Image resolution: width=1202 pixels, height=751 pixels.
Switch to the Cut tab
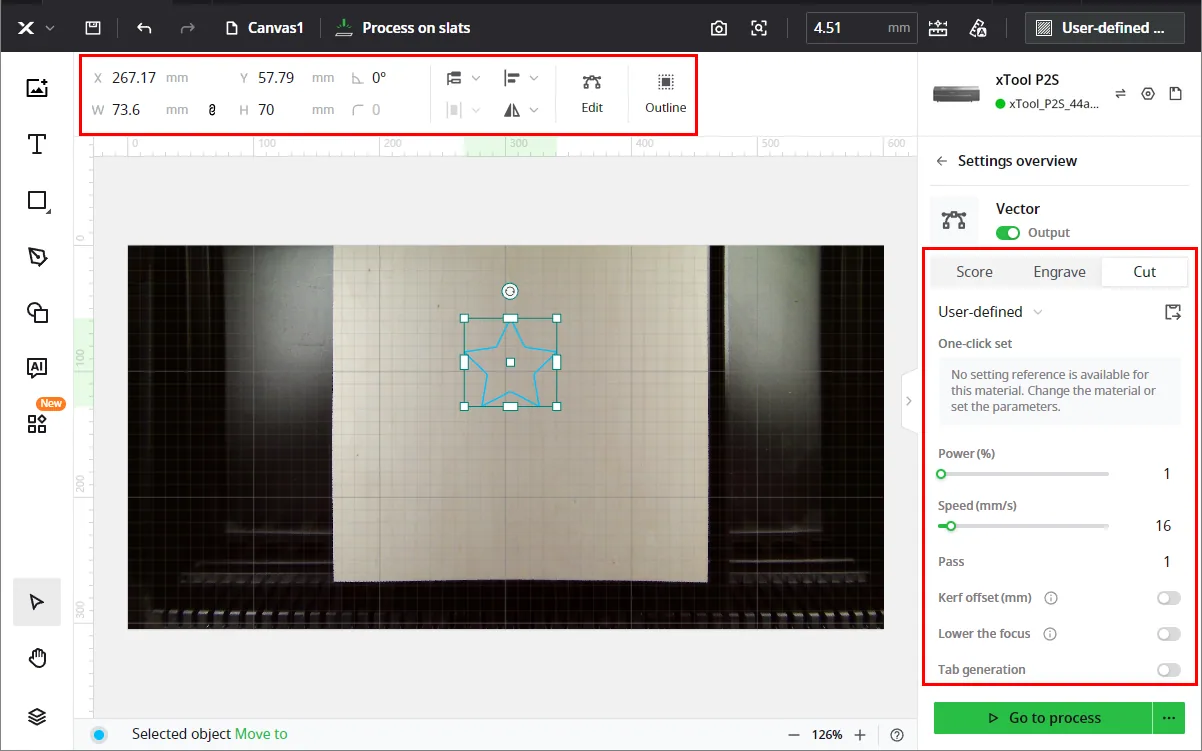(1144, 272)
